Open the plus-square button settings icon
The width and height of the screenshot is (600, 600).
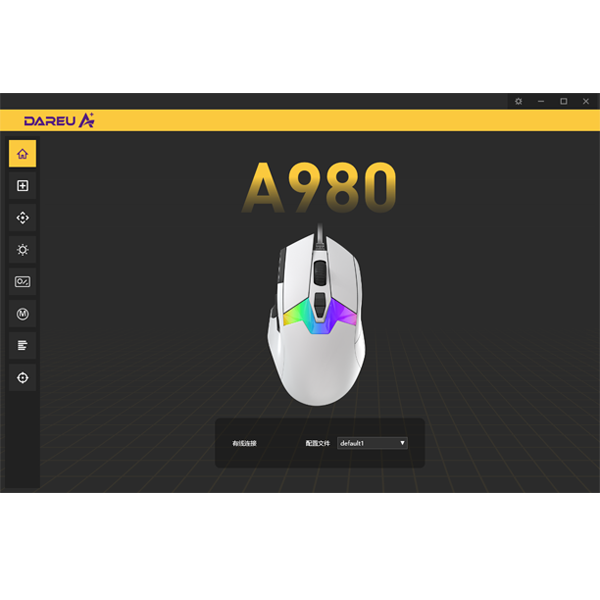pos(22,186)
